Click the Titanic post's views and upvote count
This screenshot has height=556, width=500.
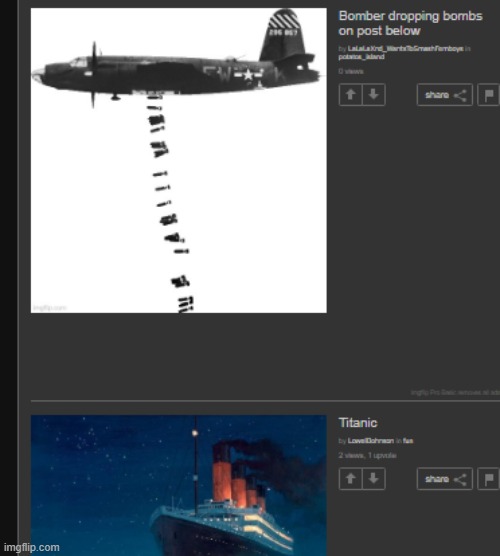point(367,455)
